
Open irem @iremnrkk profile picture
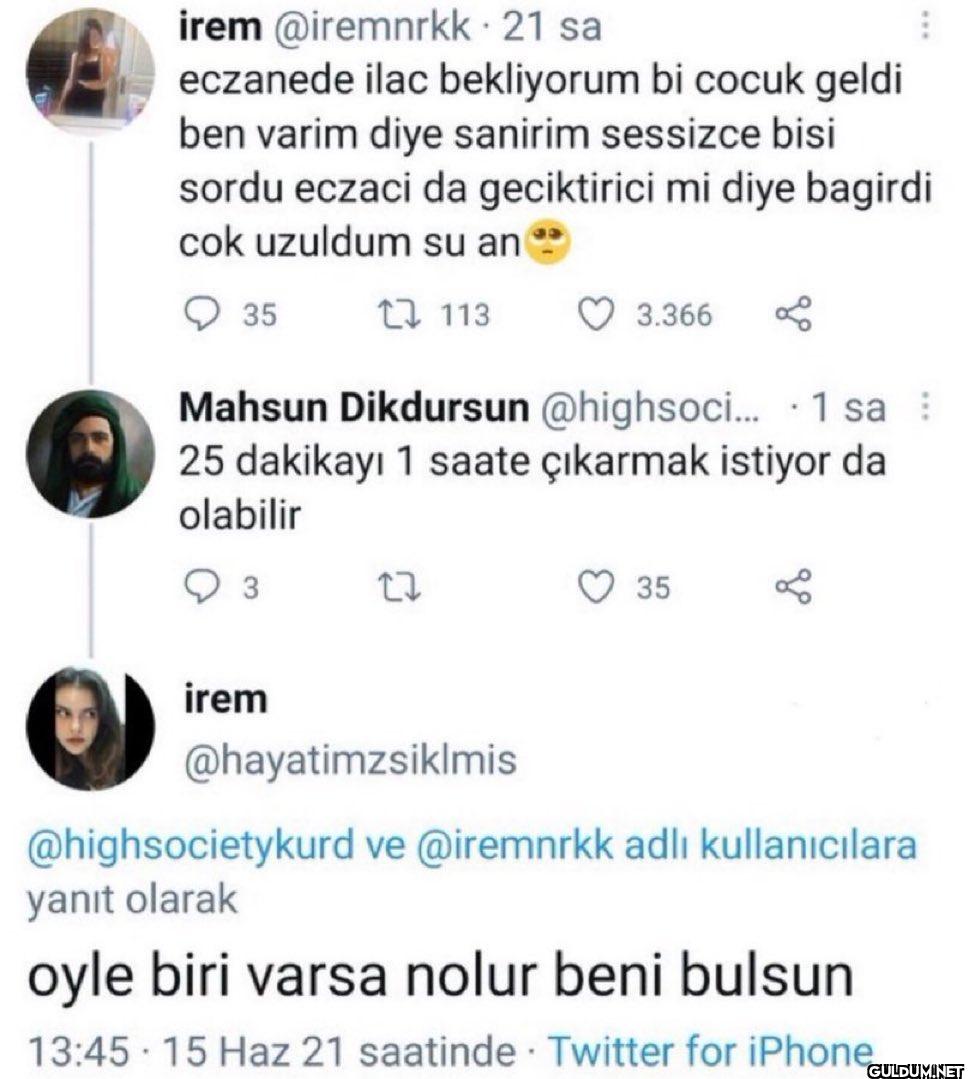click(90, 68)
